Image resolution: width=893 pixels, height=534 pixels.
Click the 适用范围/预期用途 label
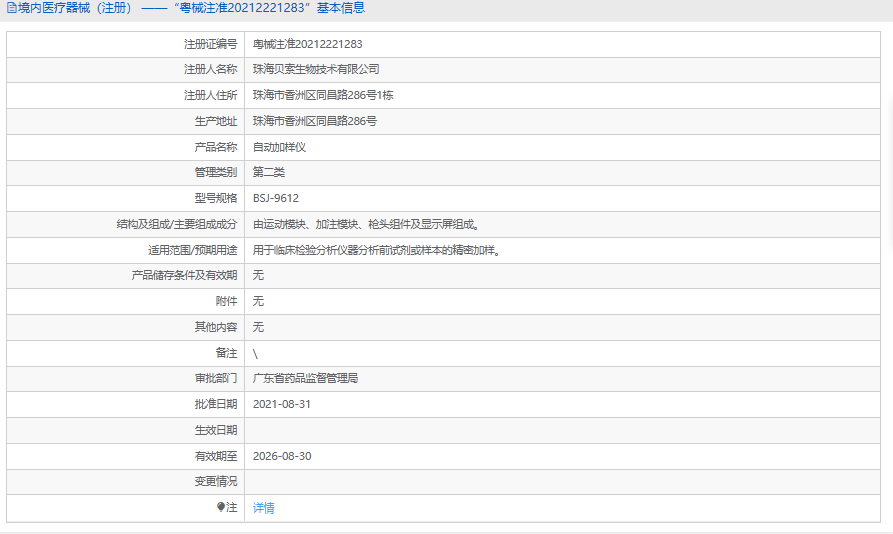click(192, 250)
